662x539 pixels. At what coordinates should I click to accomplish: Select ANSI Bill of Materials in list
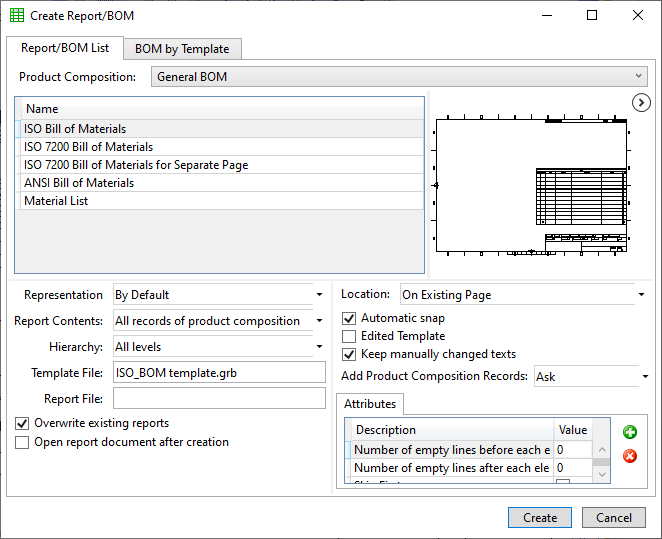click(79, 183)
